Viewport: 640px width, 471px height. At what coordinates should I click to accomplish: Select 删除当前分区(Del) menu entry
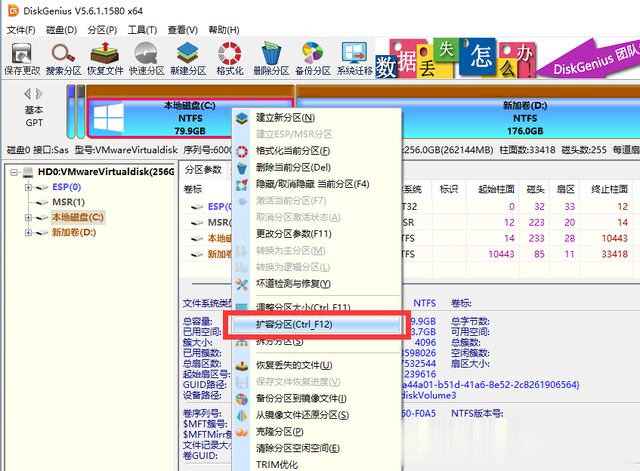tap(317, 167)
